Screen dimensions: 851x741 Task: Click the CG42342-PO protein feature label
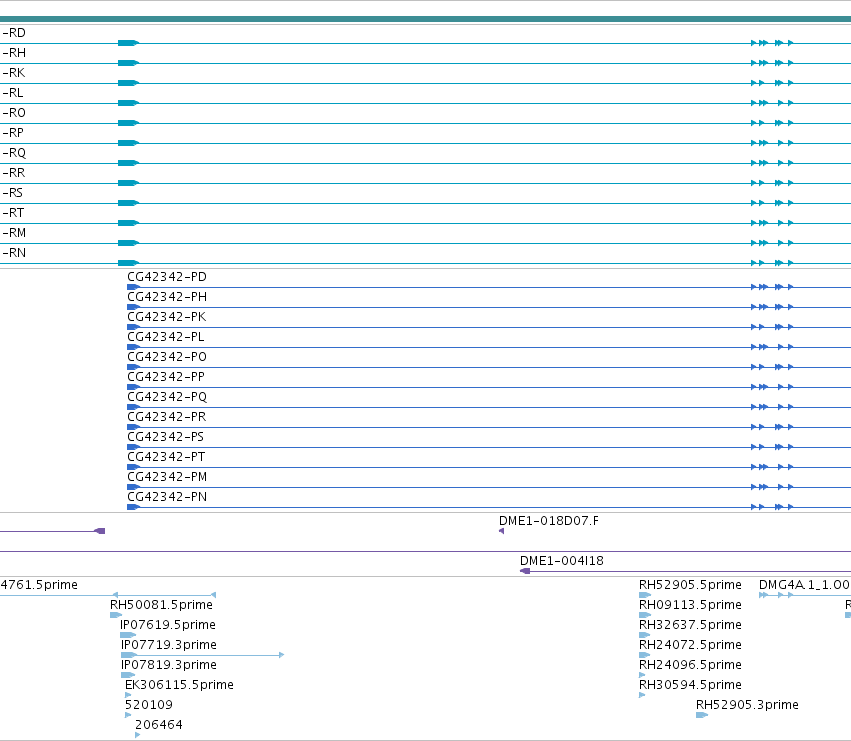click(167, 357)
